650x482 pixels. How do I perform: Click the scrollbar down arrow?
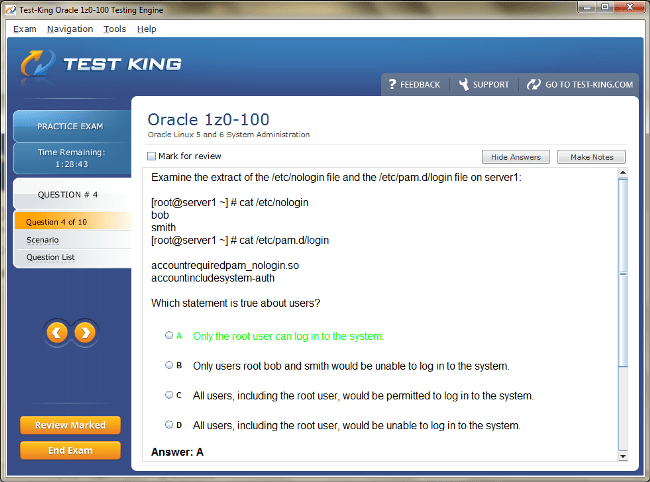point(623,456)
